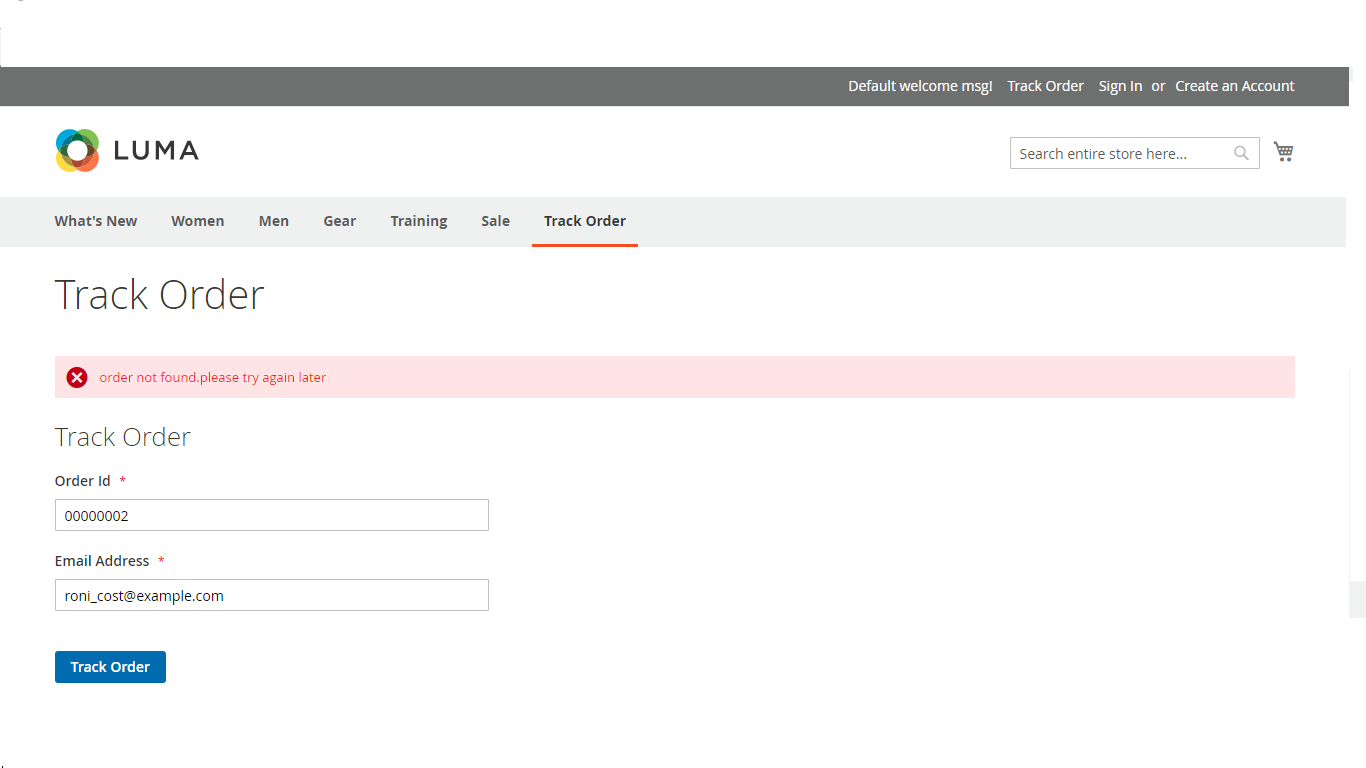Viewport: 1366px width, 768px height.
Task: Click the Sign In link
Action: [x=1120, y=86]
